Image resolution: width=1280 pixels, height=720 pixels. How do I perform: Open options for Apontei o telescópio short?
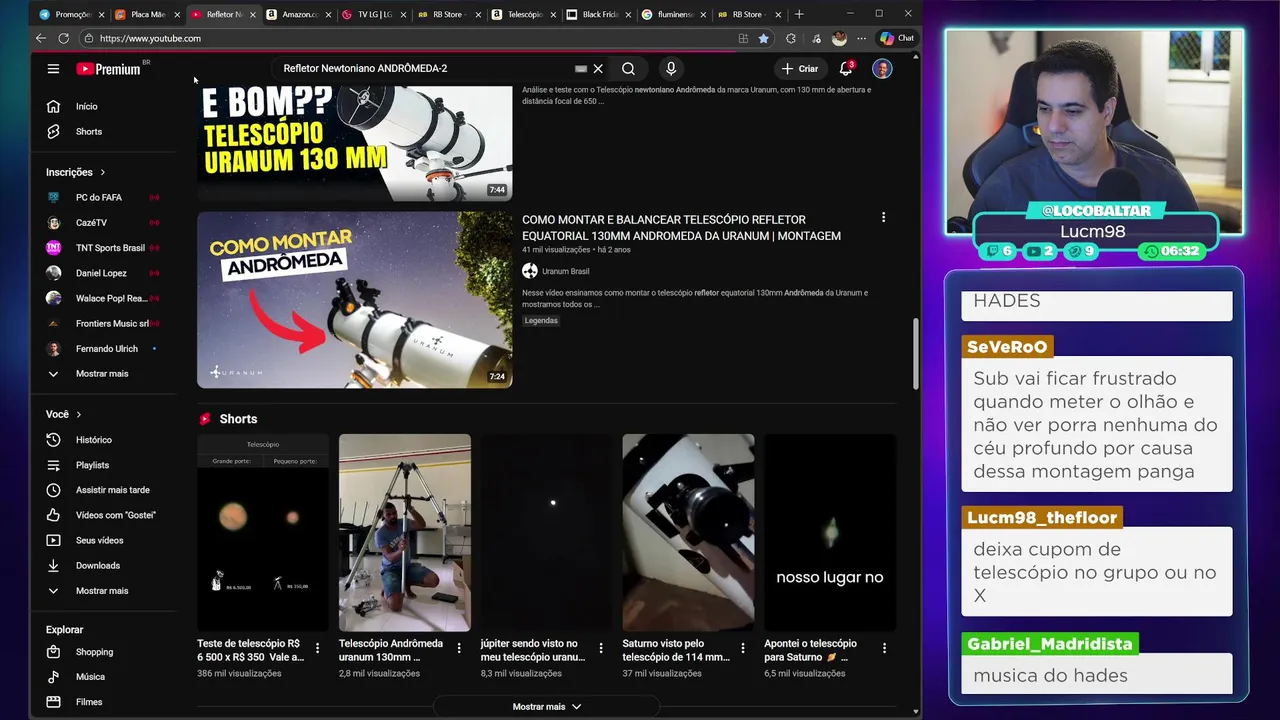coord(884,648)
